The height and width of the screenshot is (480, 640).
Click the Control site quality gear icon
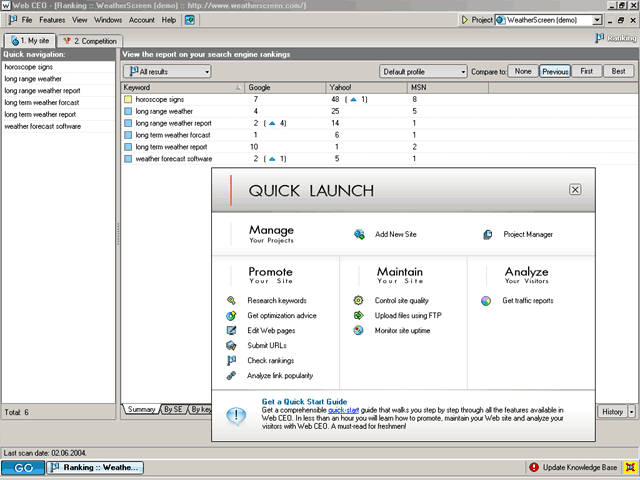pyautogui.click(x=358, y=301)
